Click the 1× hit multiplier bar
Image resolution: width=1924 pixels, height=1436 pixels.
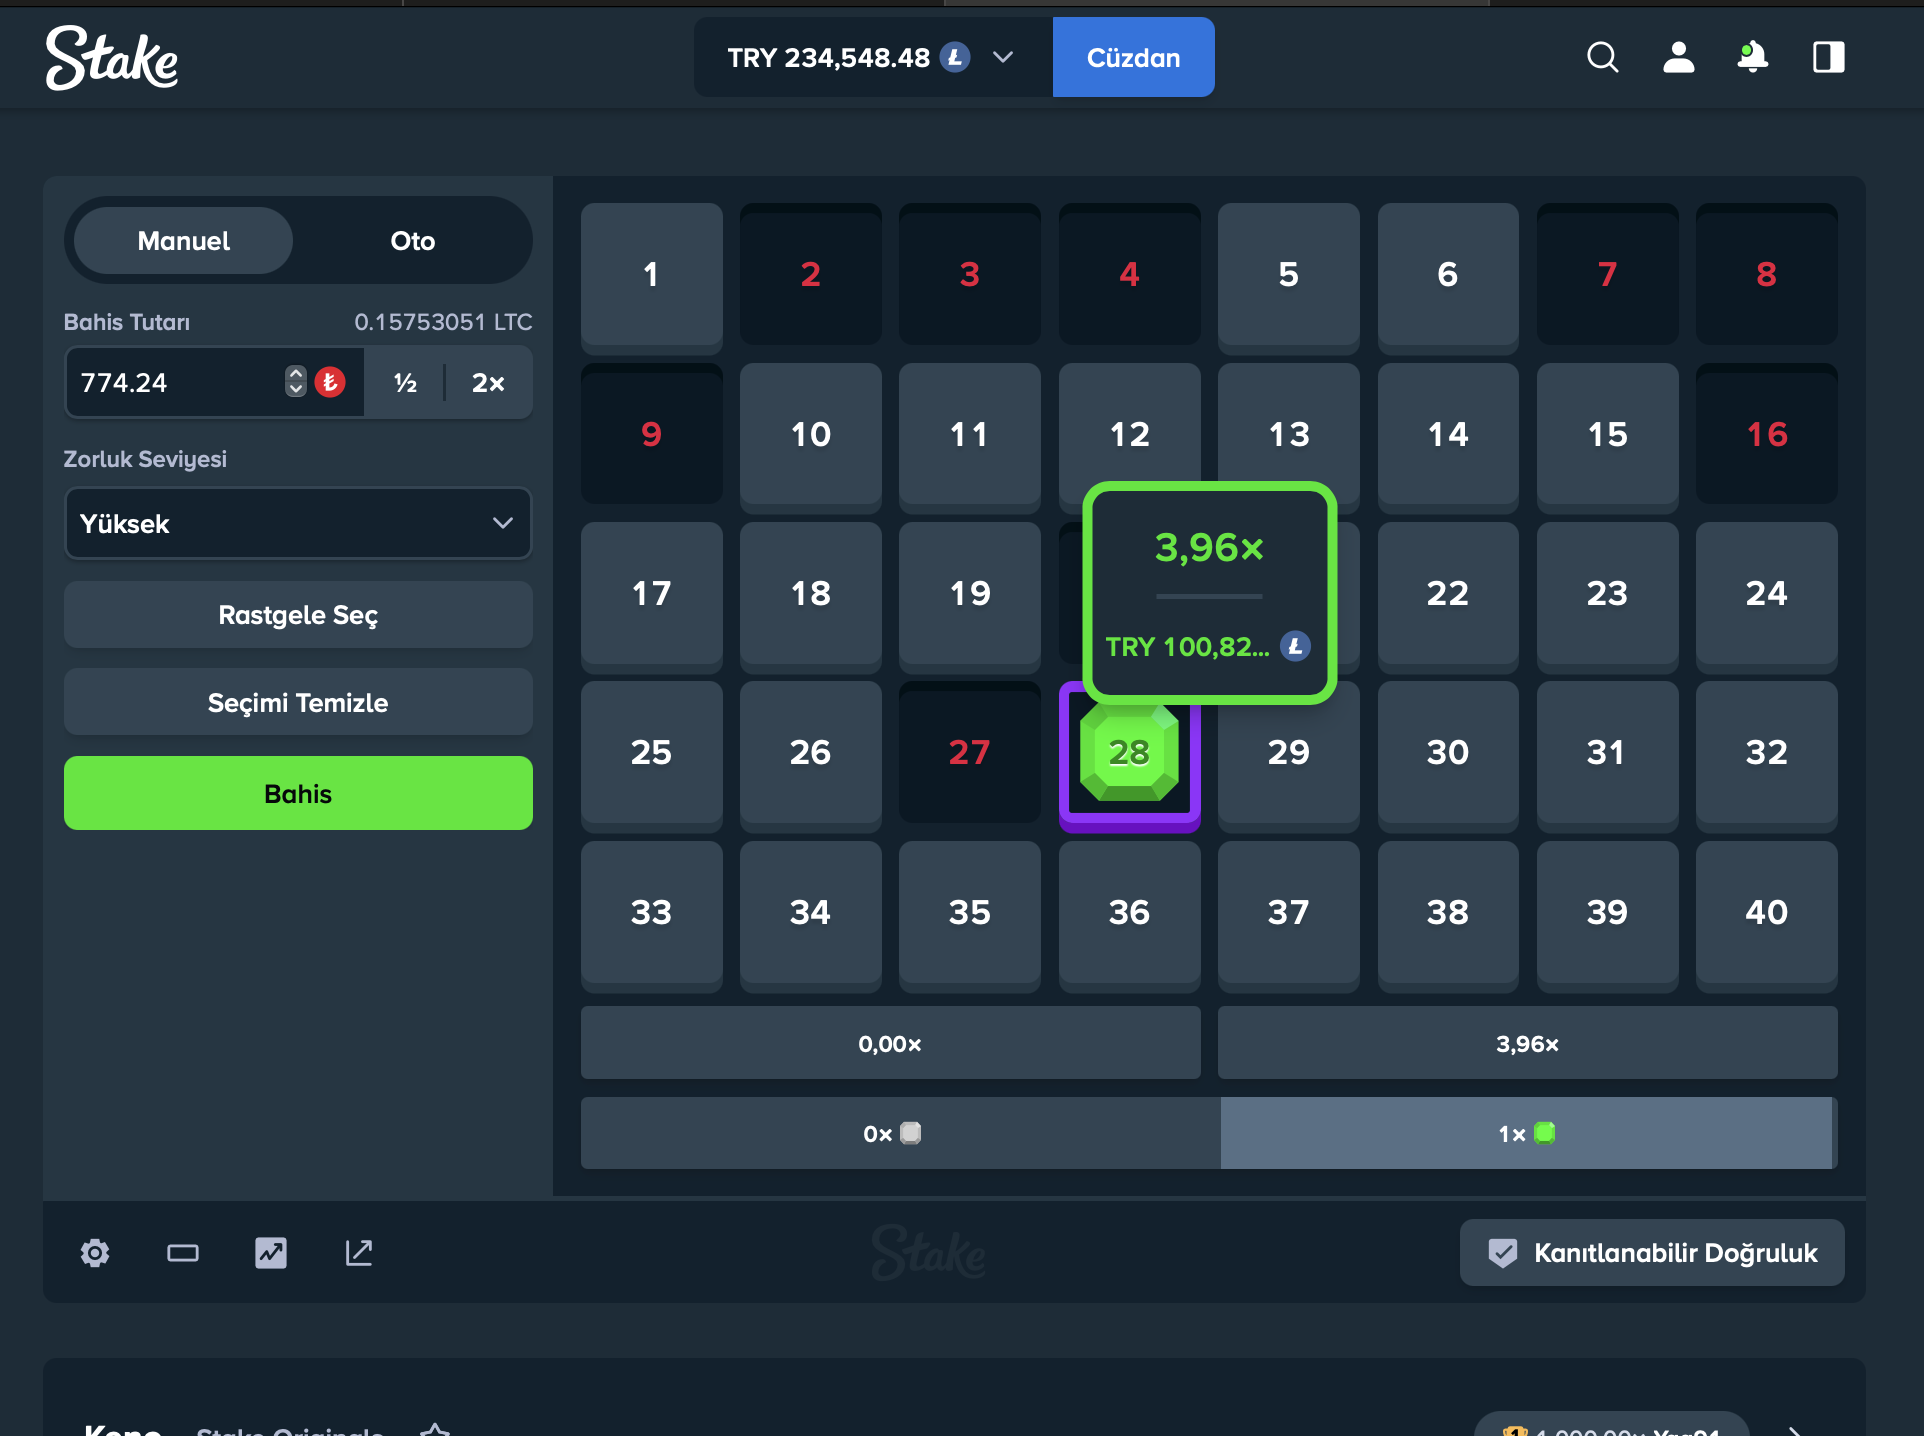coord(1526,1133)
